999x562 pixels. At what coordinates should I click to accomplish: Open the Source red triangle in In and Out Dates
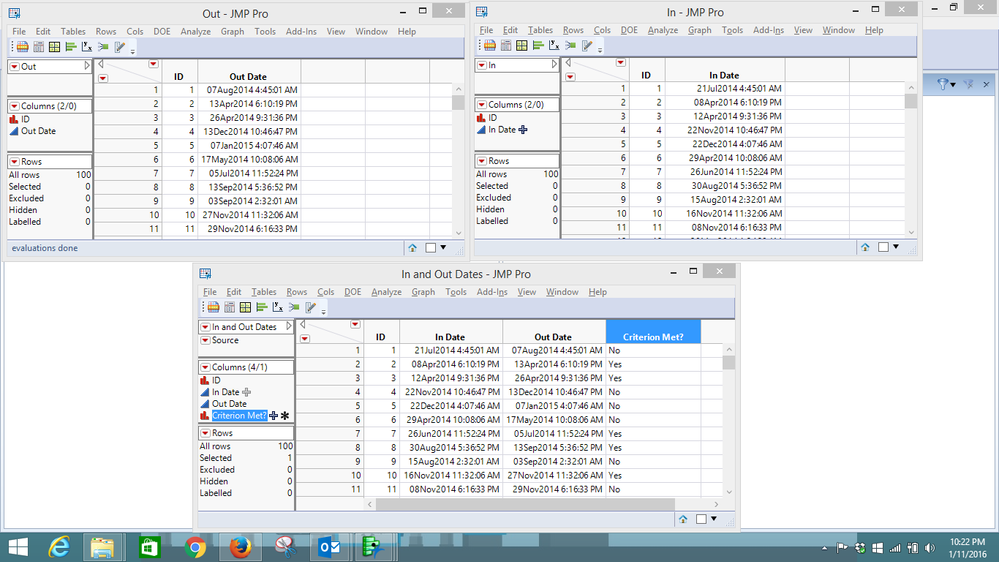(x=205, y=340)
